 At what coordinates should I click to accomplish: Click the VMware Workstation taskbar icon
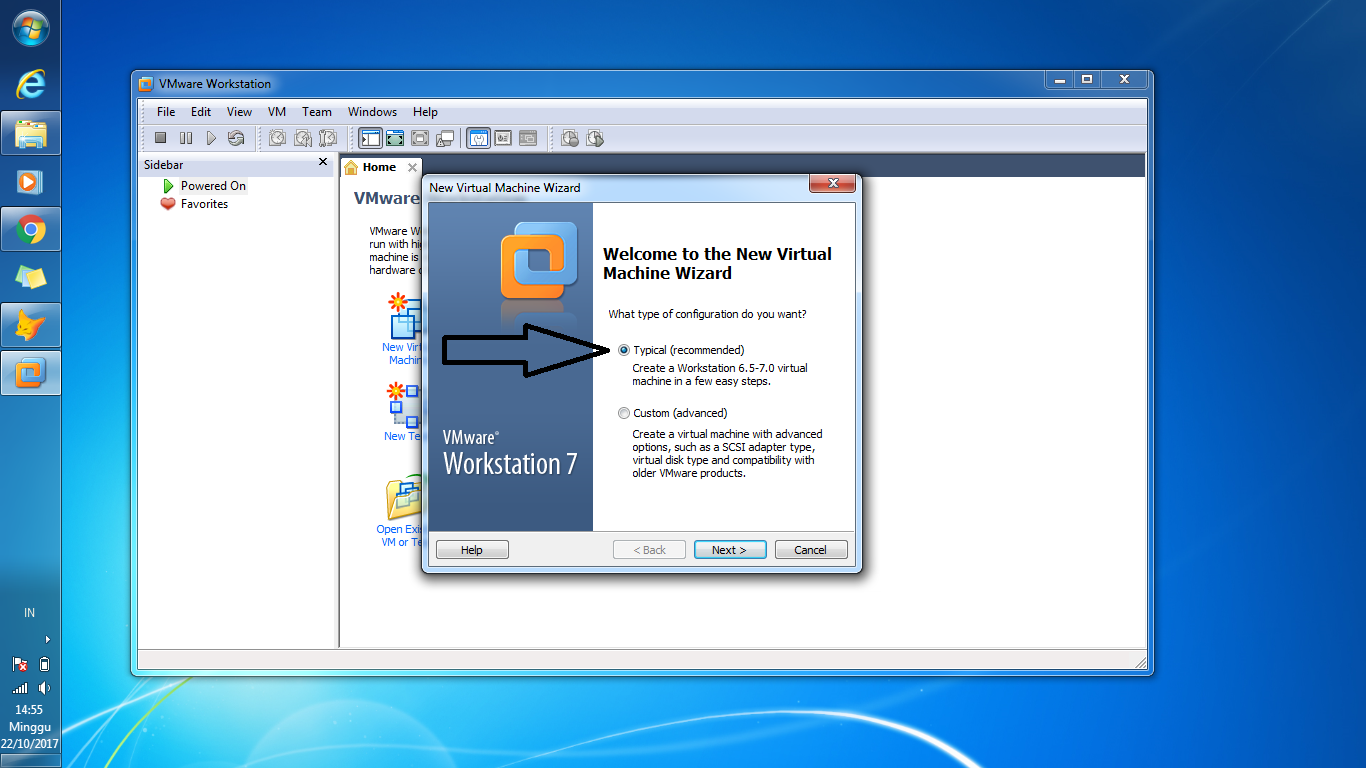(x=31, y=373)
